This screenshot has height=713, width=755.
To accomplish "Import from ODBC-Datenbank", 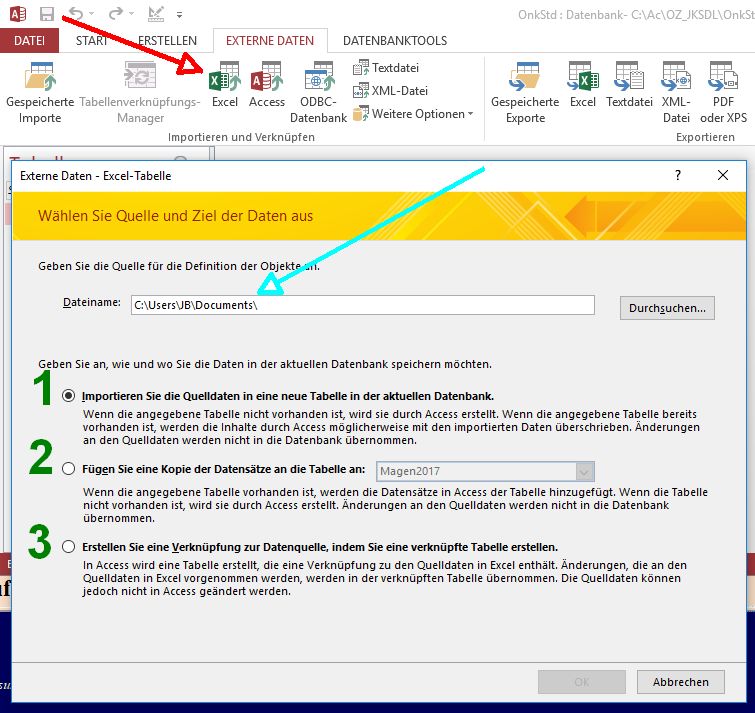I will (x=318, y=92).
